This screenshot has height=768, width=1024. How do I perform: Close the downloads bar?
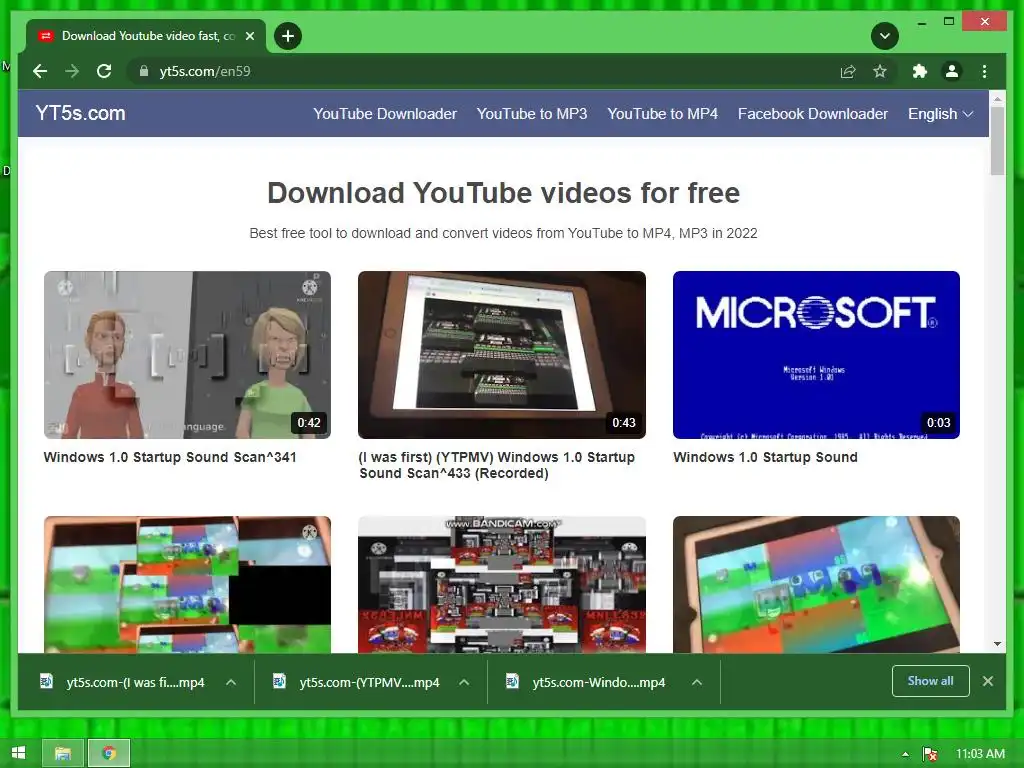[987, 681]
